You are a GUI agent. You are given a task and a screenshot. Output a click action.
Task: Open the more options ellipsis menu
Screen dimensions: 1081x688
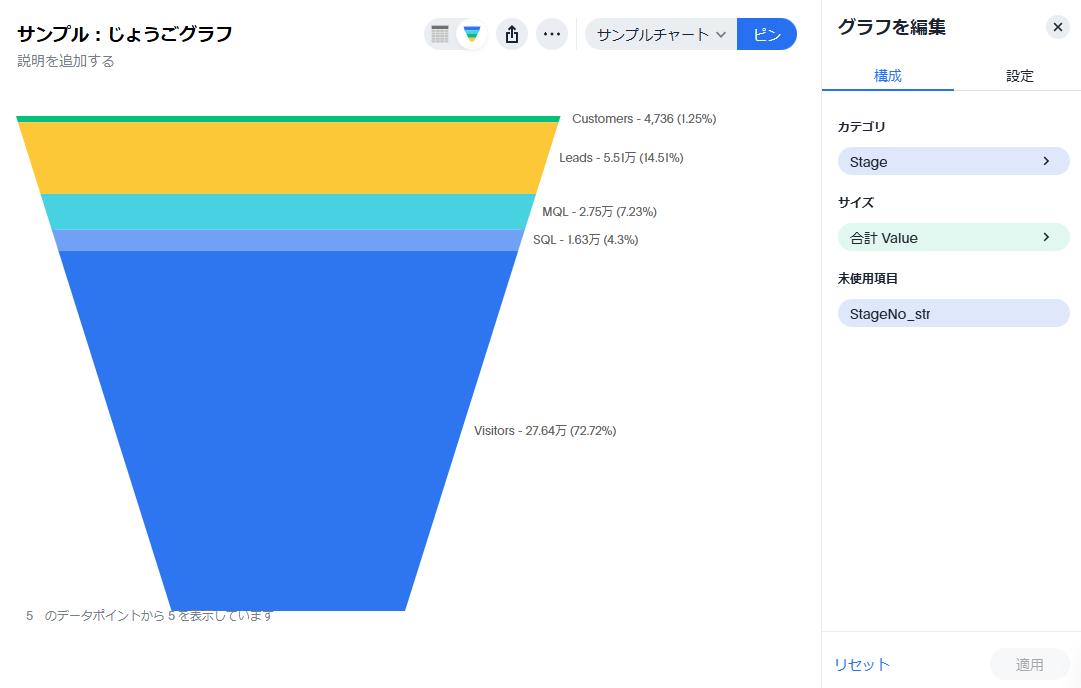[x=552, y=34]
